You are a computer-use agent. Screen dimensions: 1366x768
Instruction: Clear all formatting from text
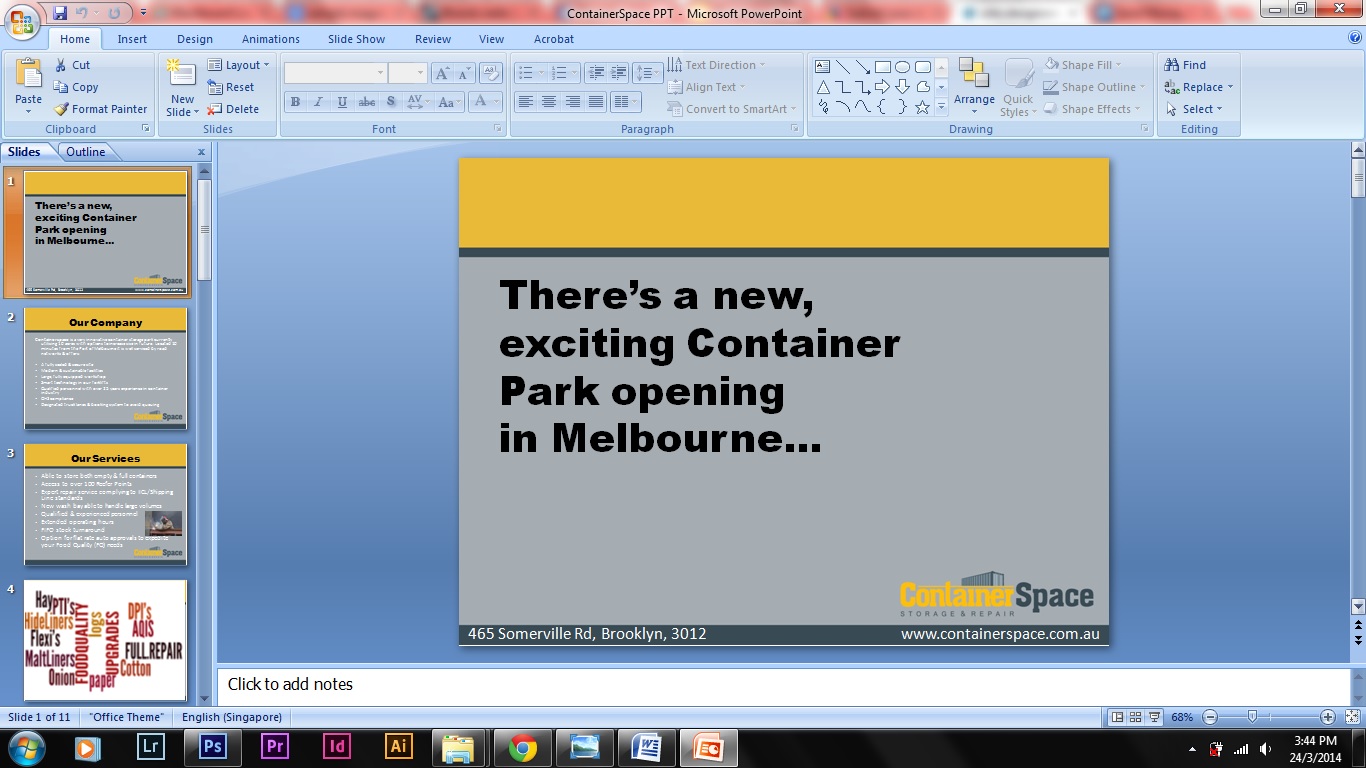point(490,73)
